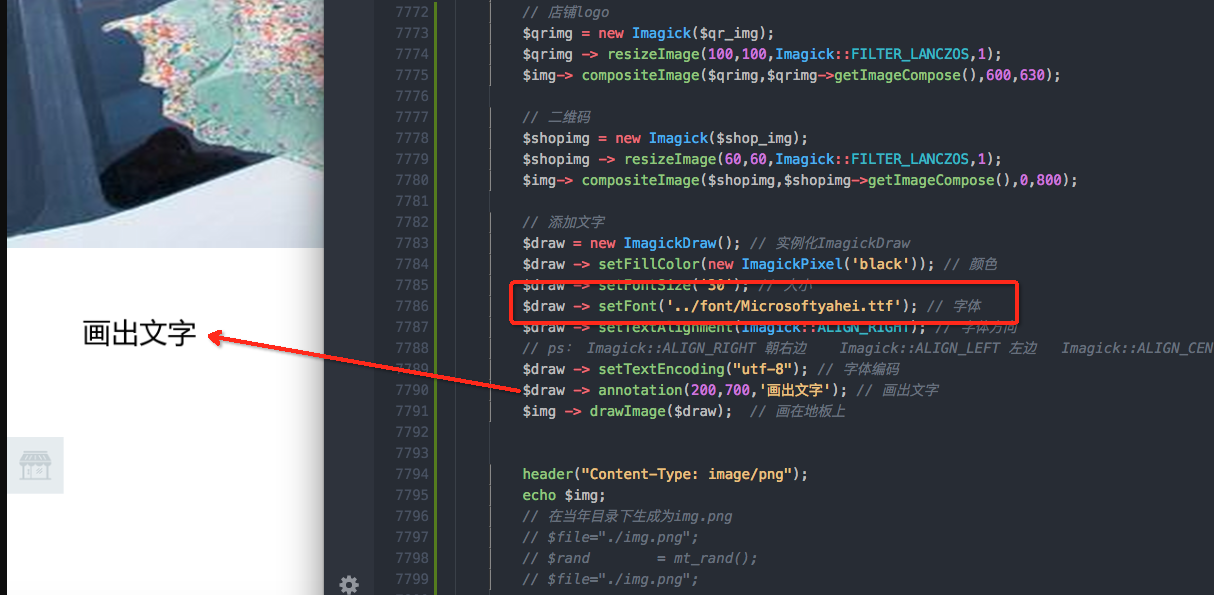Click the small shop logo thumbnail in the preview
Viewport: 1214px width, 595px height.
coord(35,465)
